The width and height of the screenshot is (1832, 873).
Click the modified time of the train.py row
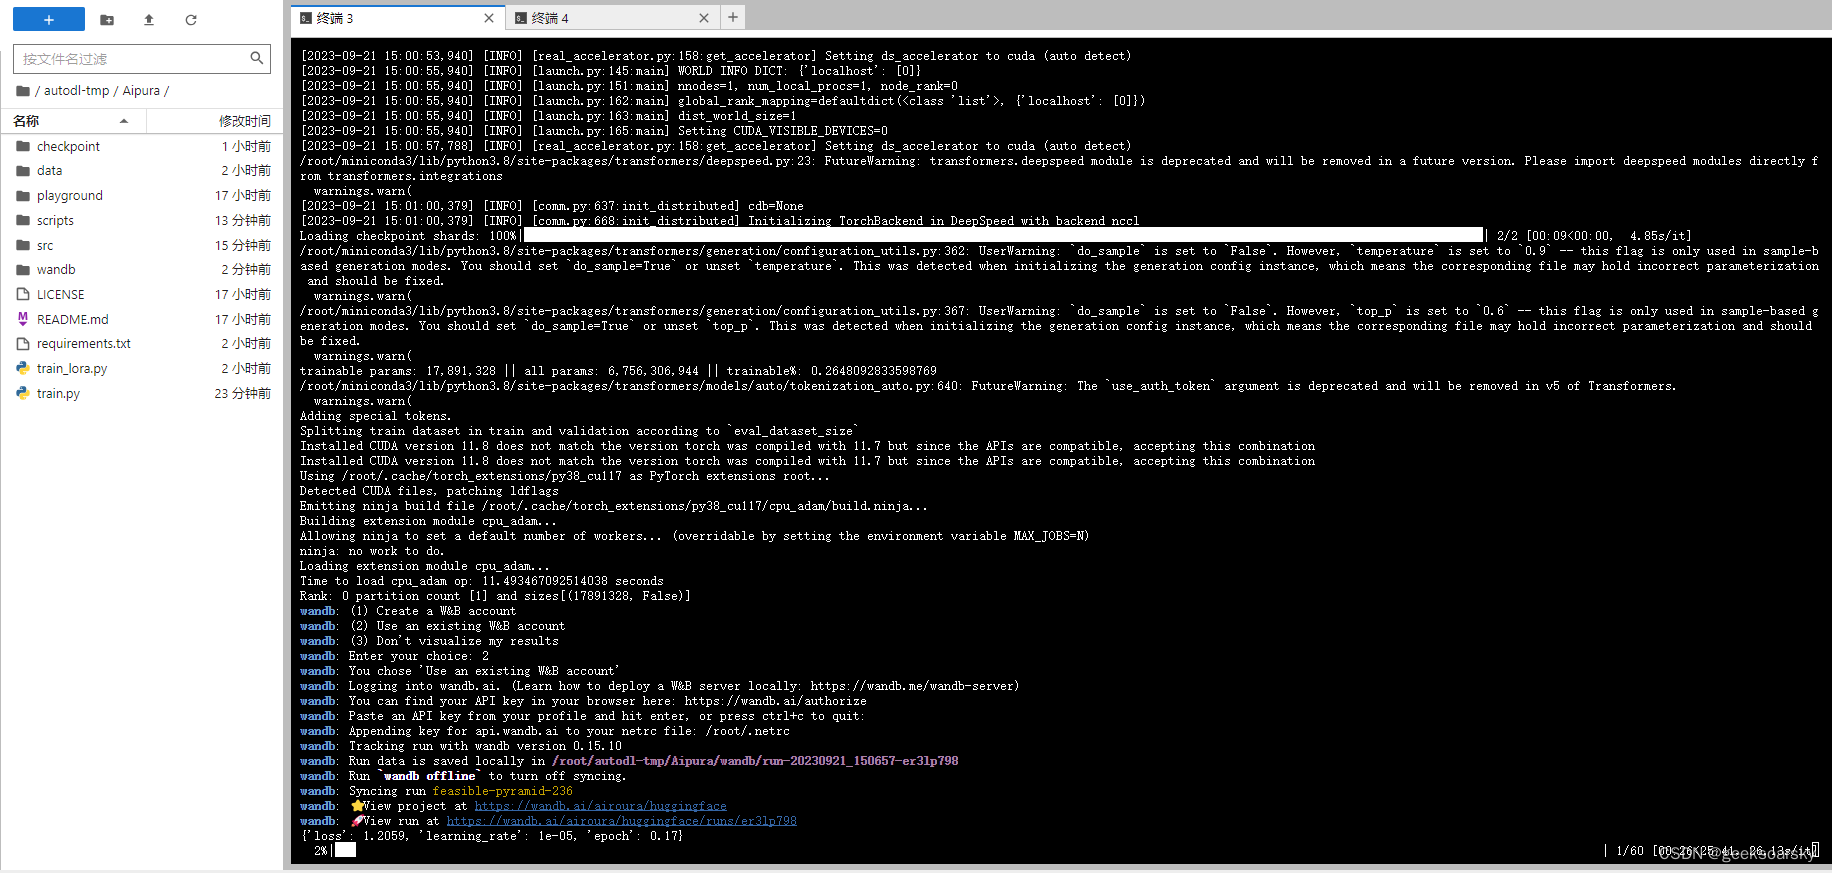coord(242,393)
